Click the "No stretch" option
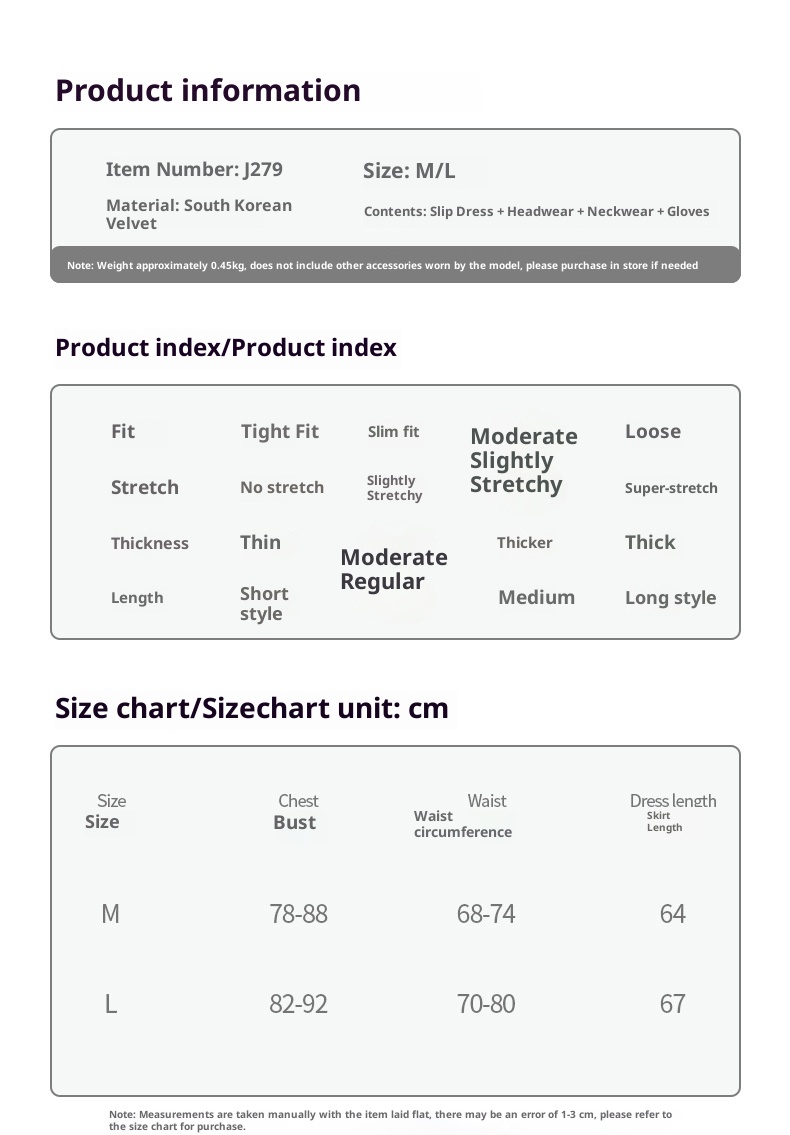 281,488
